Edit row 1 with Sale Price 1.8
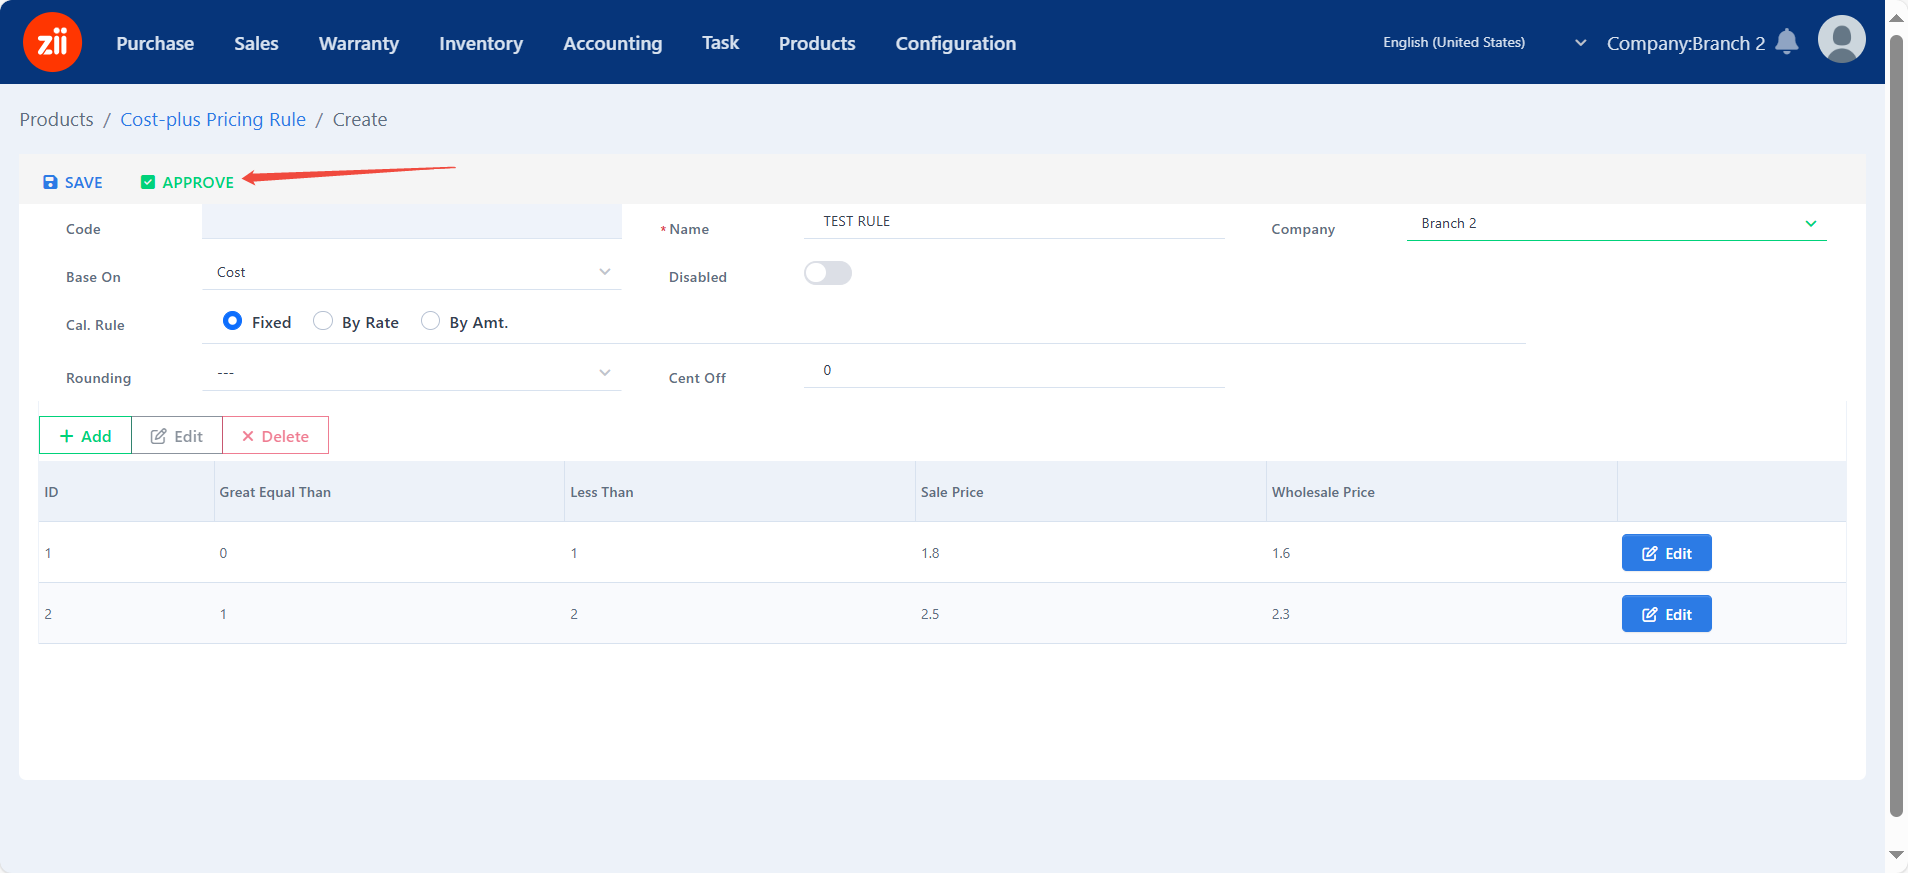 pos(1666,553)
